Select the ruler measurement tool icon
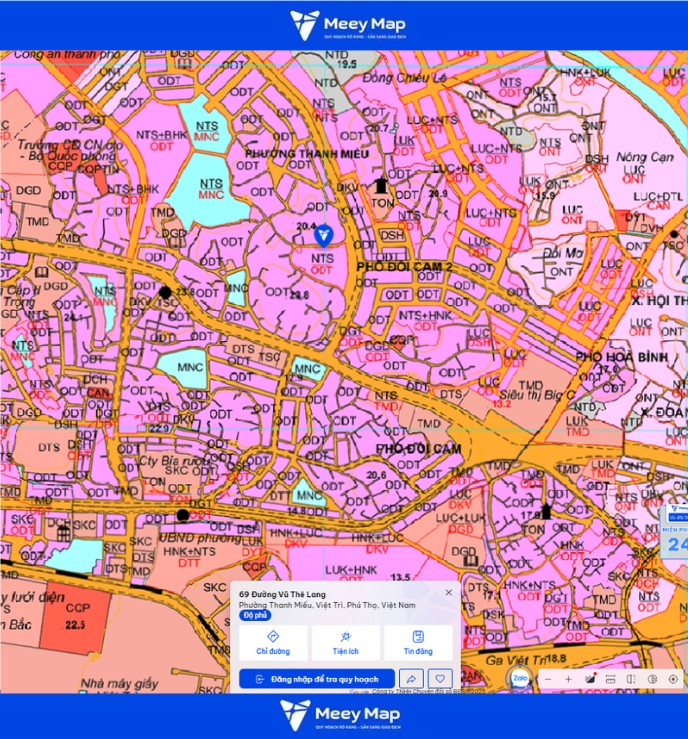Viewport: 688px width, 739px height. coord(610,679)
